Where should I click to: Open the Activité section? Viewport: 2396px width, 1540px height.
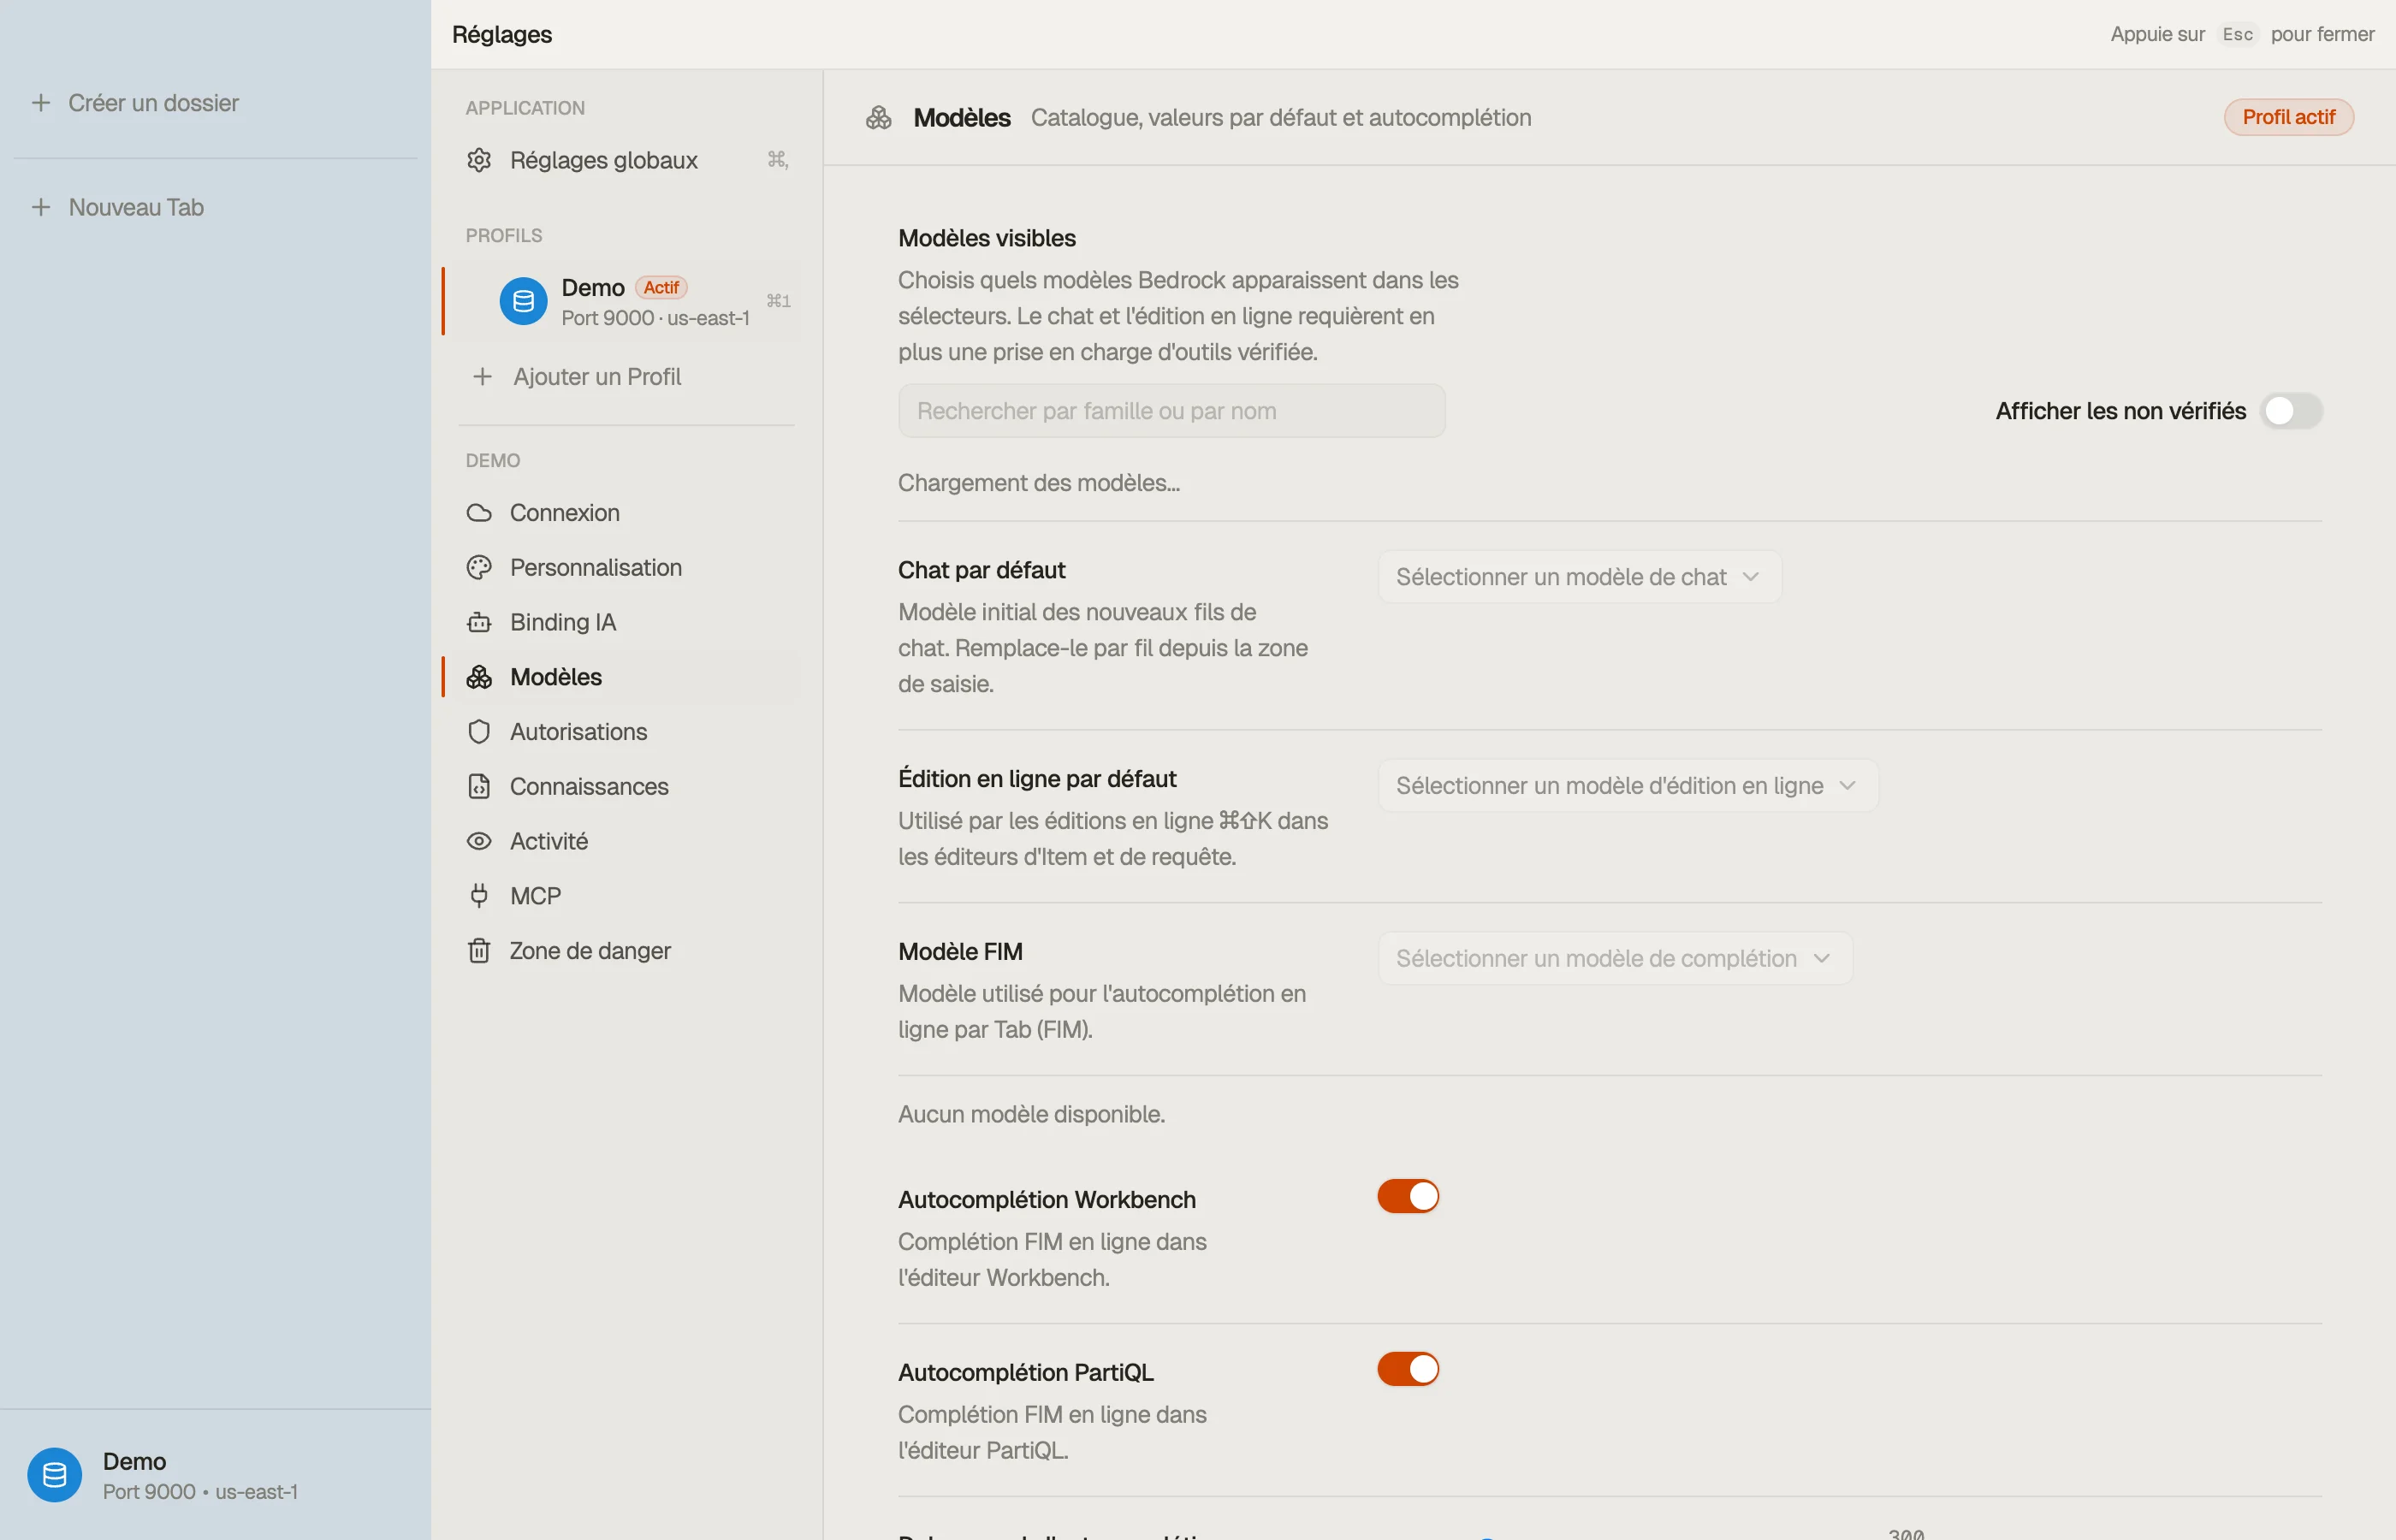pyautogui.click(x=626, y=841)
